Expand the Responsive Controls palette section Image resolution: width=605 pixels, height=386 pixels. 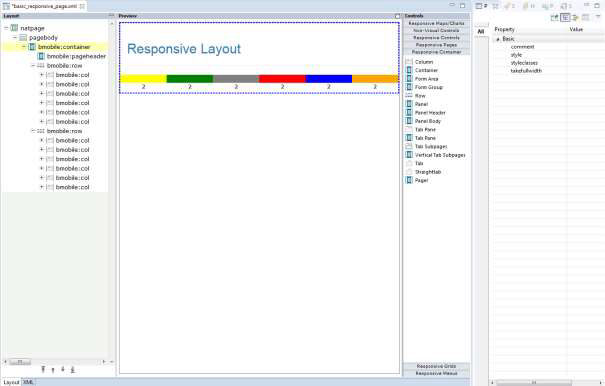click(x=436, y=38)
